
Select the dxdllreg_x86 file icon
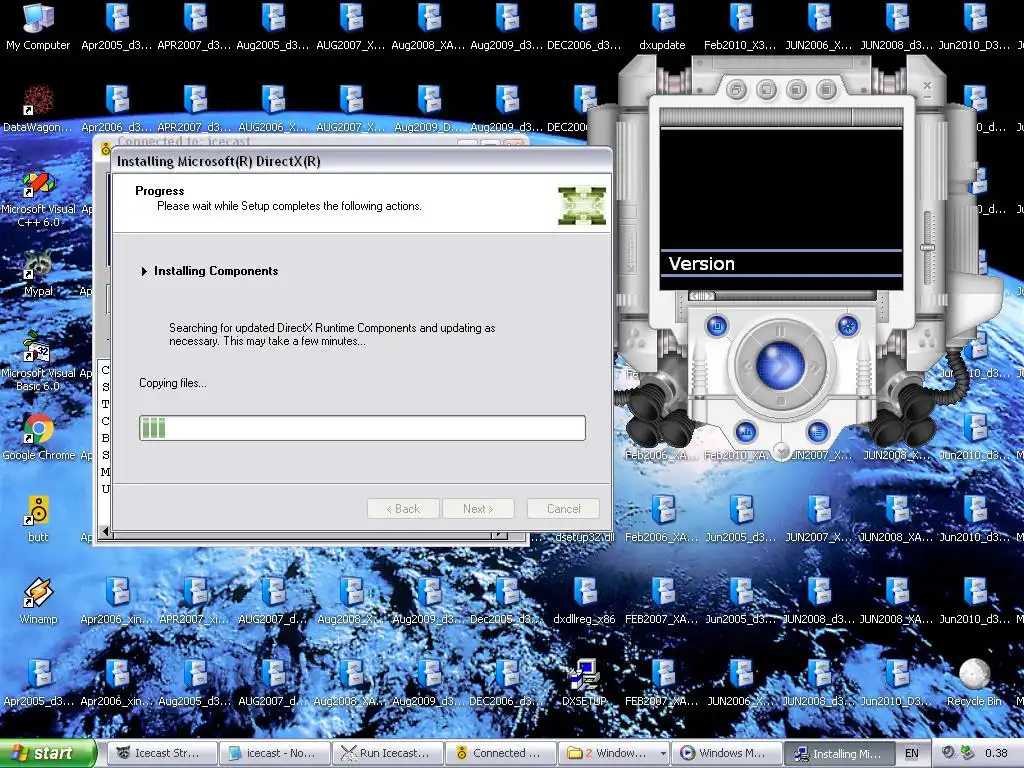click(584, 601)
